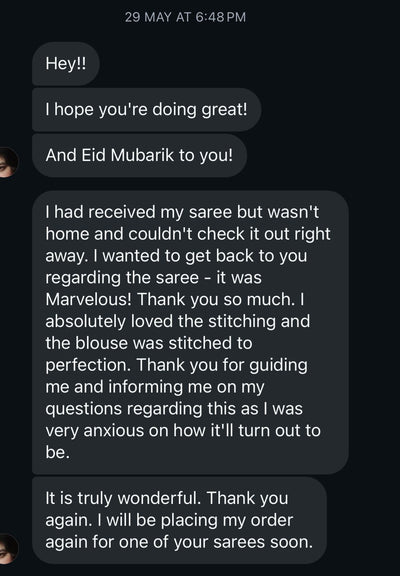Select the "Hey!!" message bubble
Screen dimensions: 400x576
pyautogui.click(x=66, y=64)
